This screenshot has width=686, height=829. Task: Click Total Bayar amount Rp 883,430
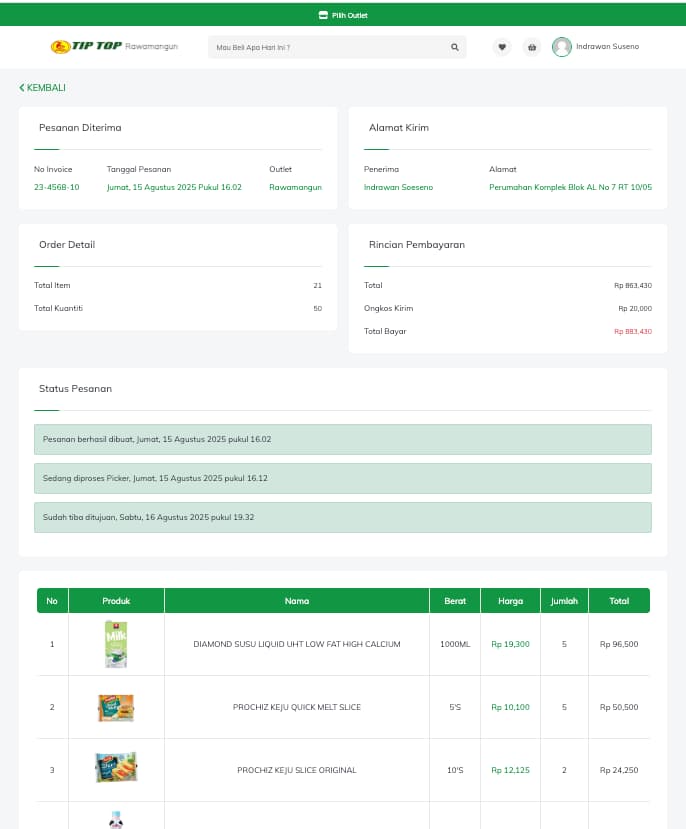633,331
